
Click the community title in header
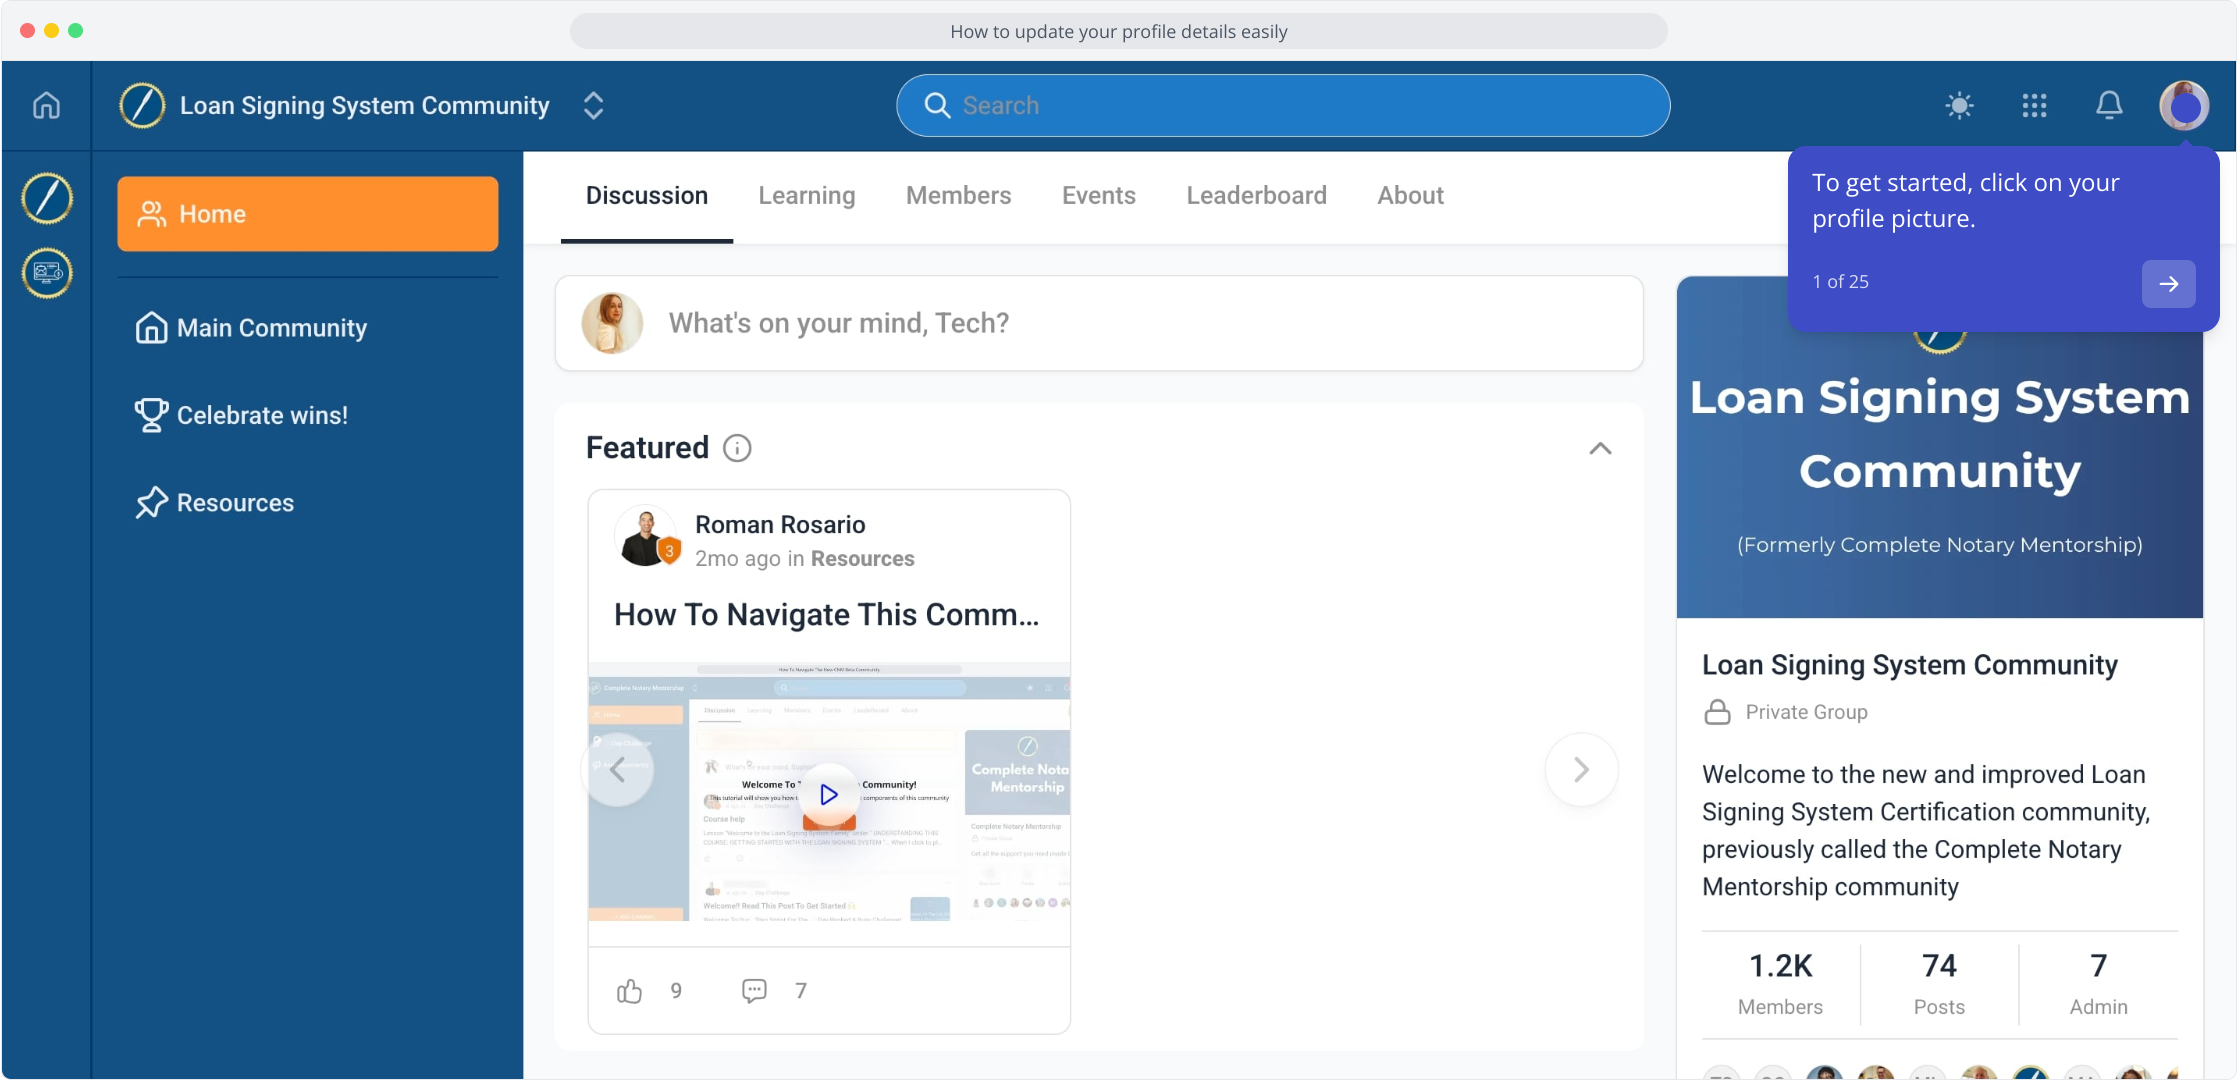coord(364,105)
